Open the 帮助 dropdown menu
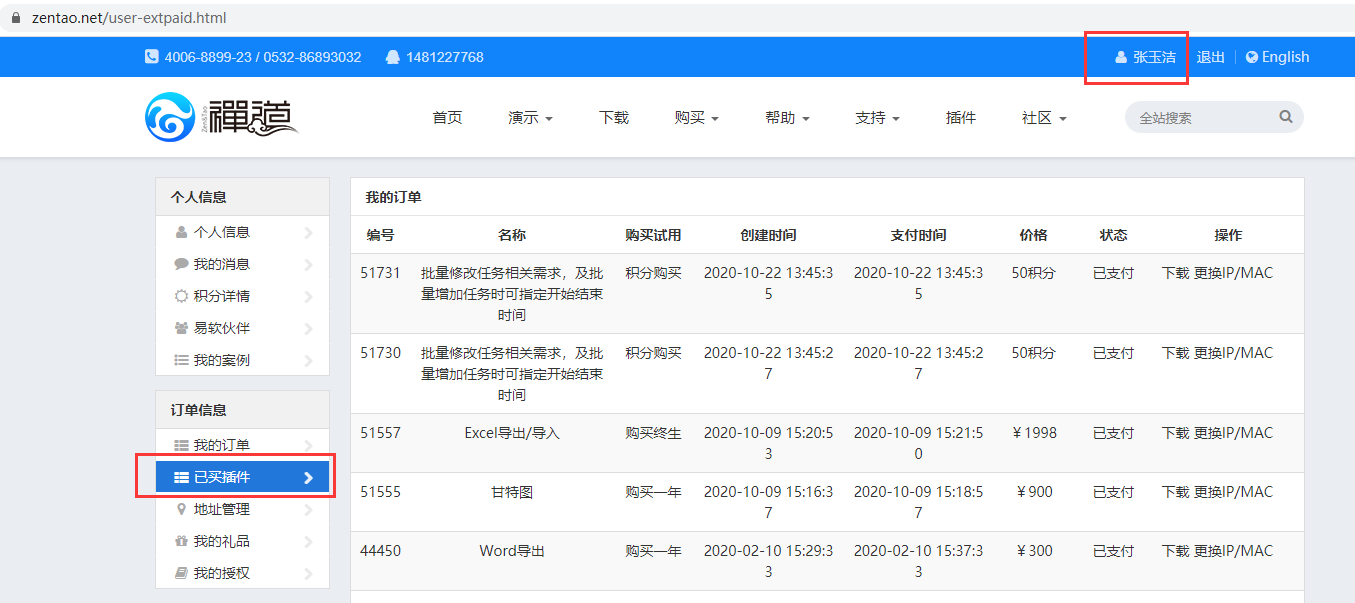The height and width of the screenshot is (603, 1355). pyautogui.click(x=787, y=118)
